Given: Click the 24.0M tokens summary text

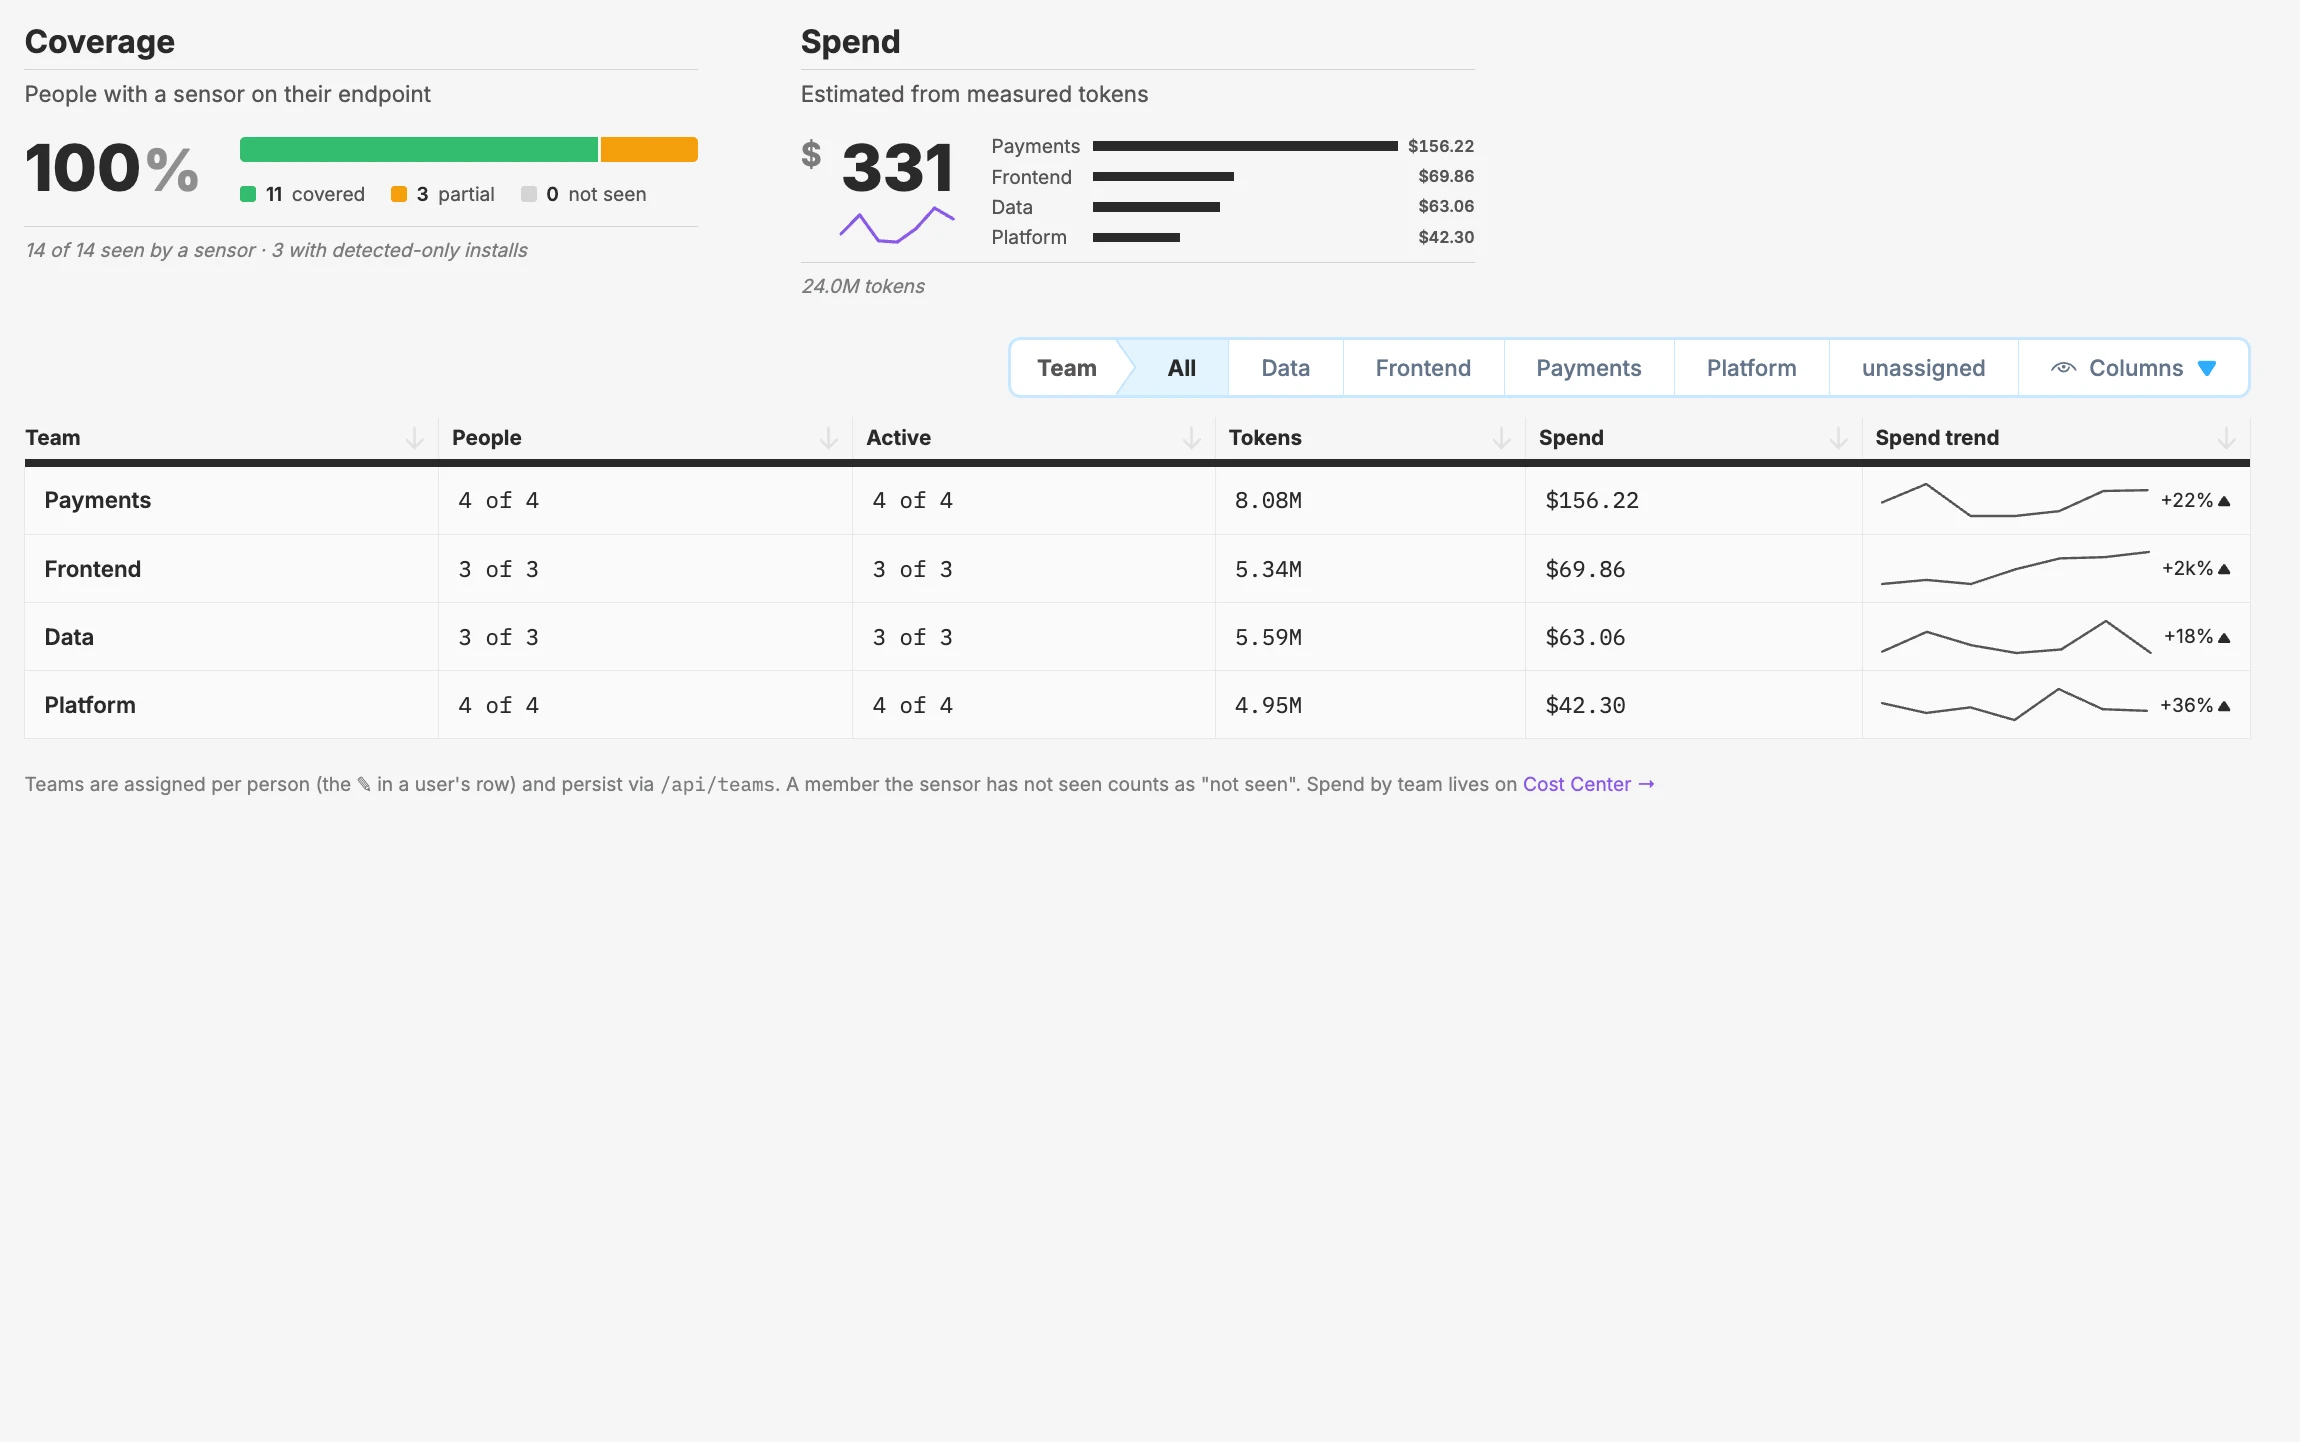Looking at the screenshot, I should coord(863,286).
